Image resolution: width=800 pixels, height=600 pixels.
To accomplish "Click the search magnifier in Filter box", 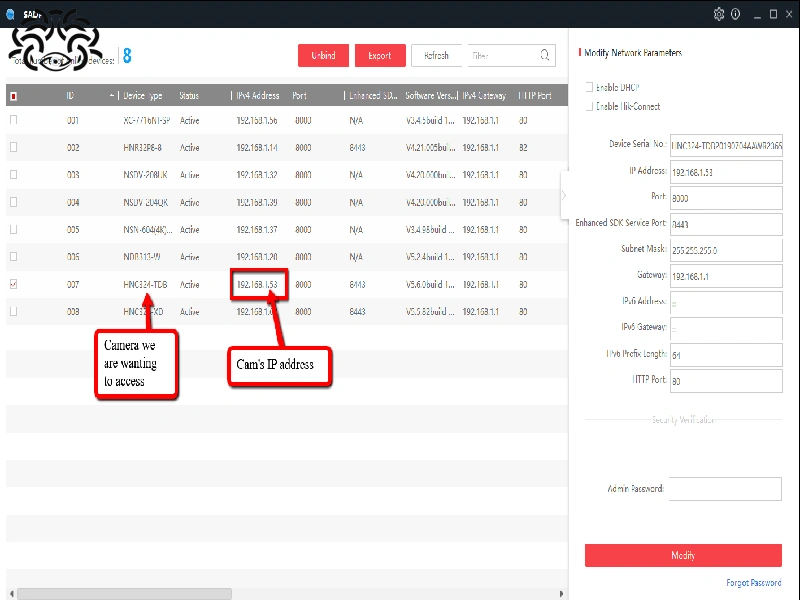I will 545,56.
